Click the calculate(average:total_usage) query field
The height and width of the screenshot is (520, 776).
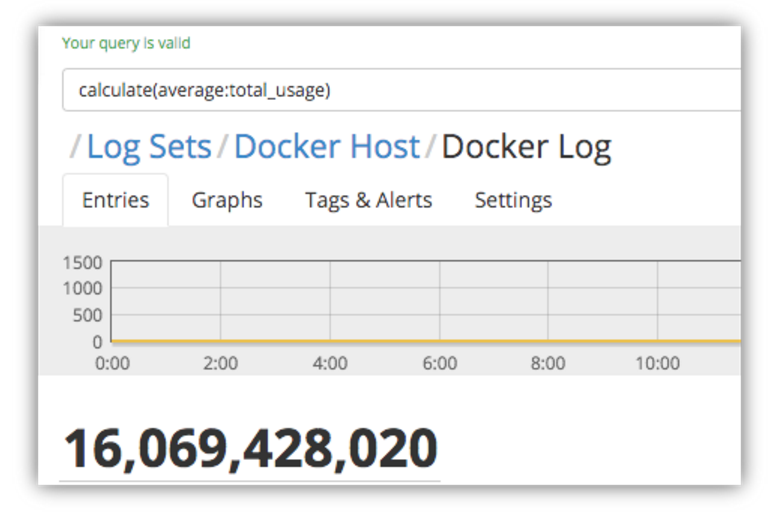coord(400,90)
